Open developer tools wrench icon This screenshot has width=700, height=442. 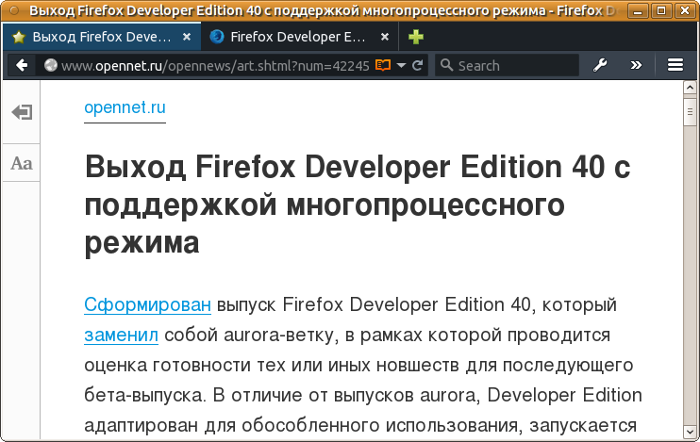point(600,65)
